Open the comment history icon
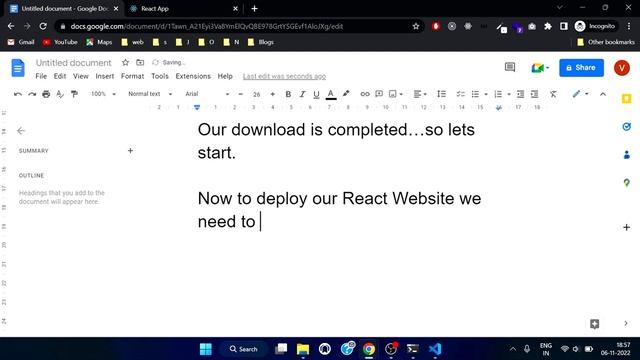Screen dimensions: 640x360 coord(510,67)
